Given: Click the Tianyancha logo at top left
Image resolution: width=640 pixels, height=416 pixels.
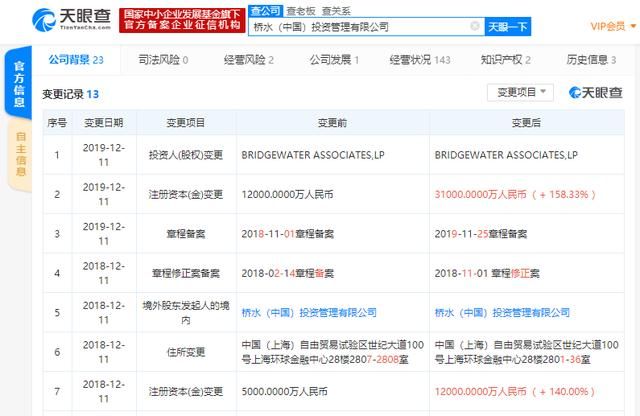Looking at the screenshot, I should (72, 19).
